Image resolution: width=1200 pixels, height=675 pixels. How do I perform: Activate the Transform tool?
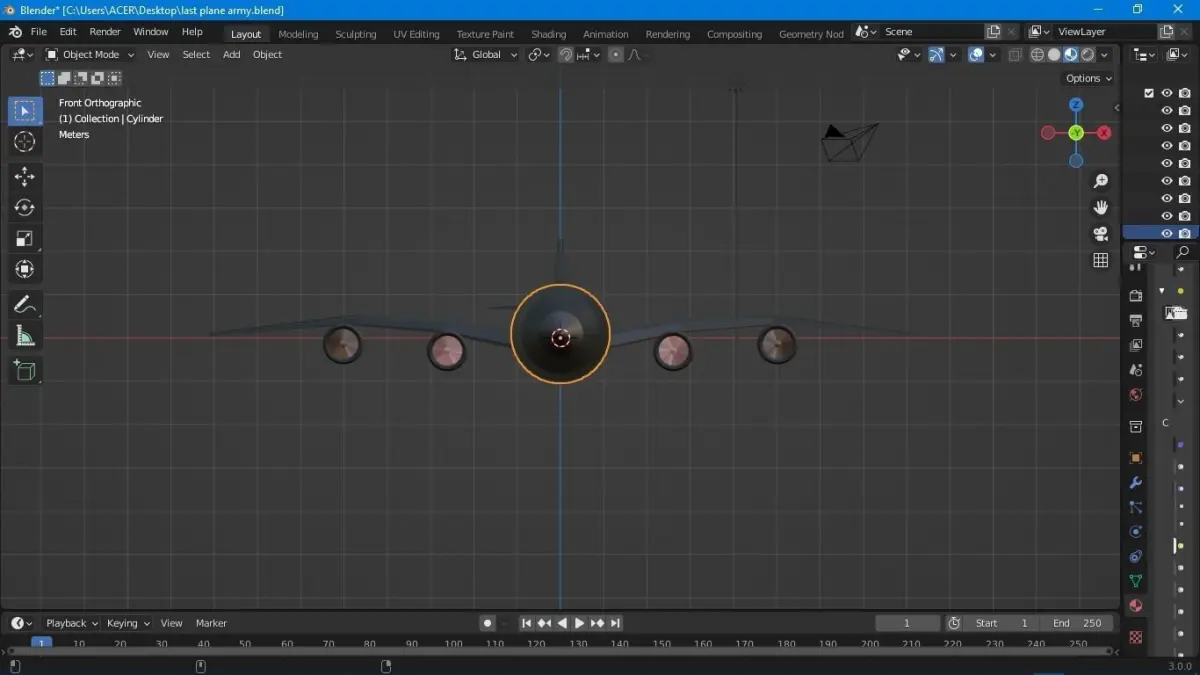[x=25, y=269]
